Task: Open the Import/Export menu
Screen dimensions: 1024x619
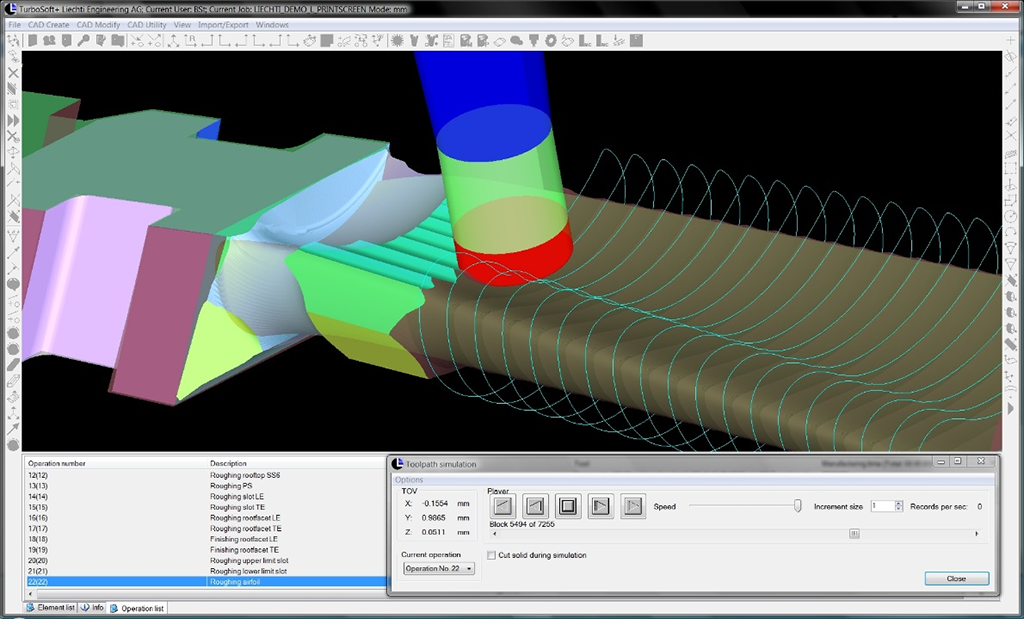Action: click(x=223, y=25)
